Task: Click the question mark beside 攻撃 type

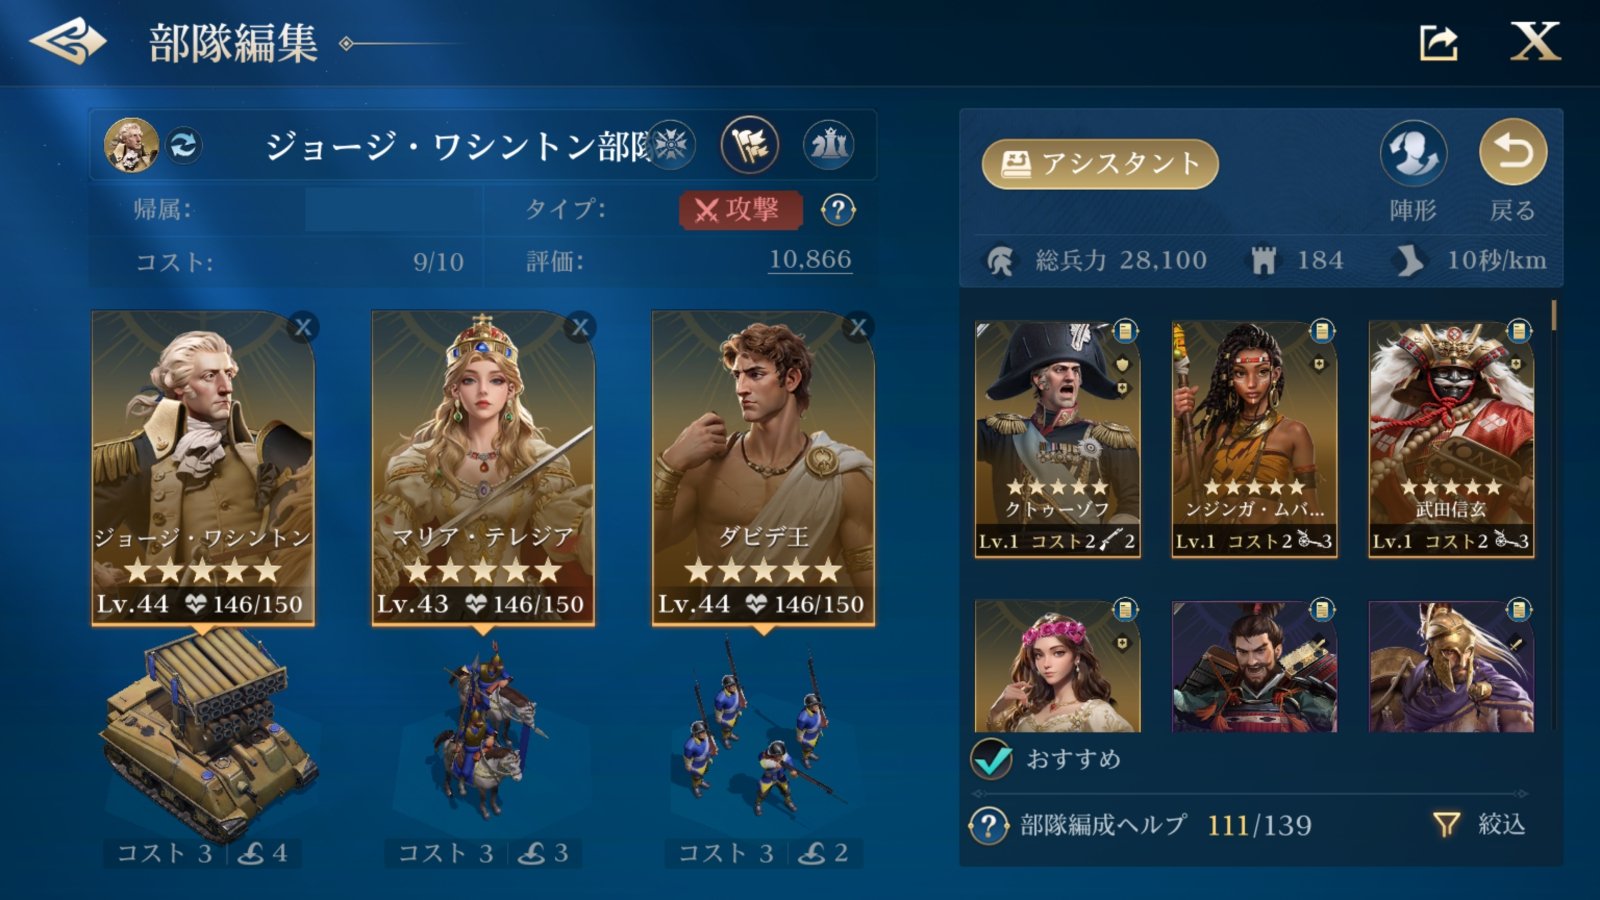Action: pyautogui.click(x=838, y=210)
